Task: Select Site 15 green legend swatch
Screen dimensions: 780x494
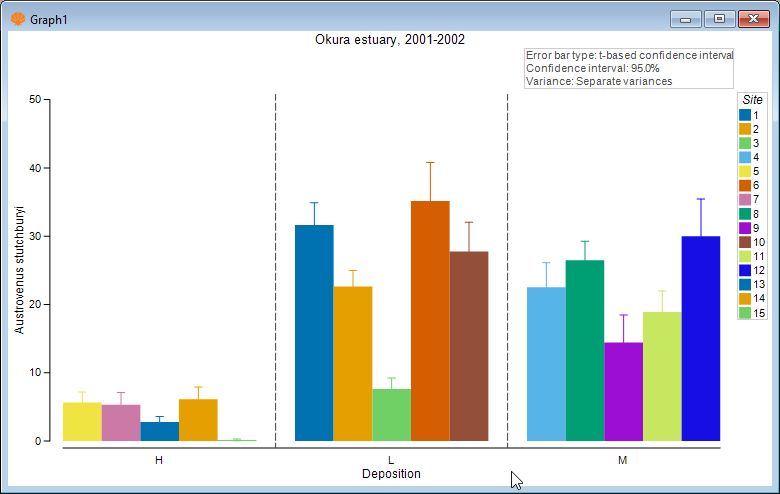Action: coord(745,313)
